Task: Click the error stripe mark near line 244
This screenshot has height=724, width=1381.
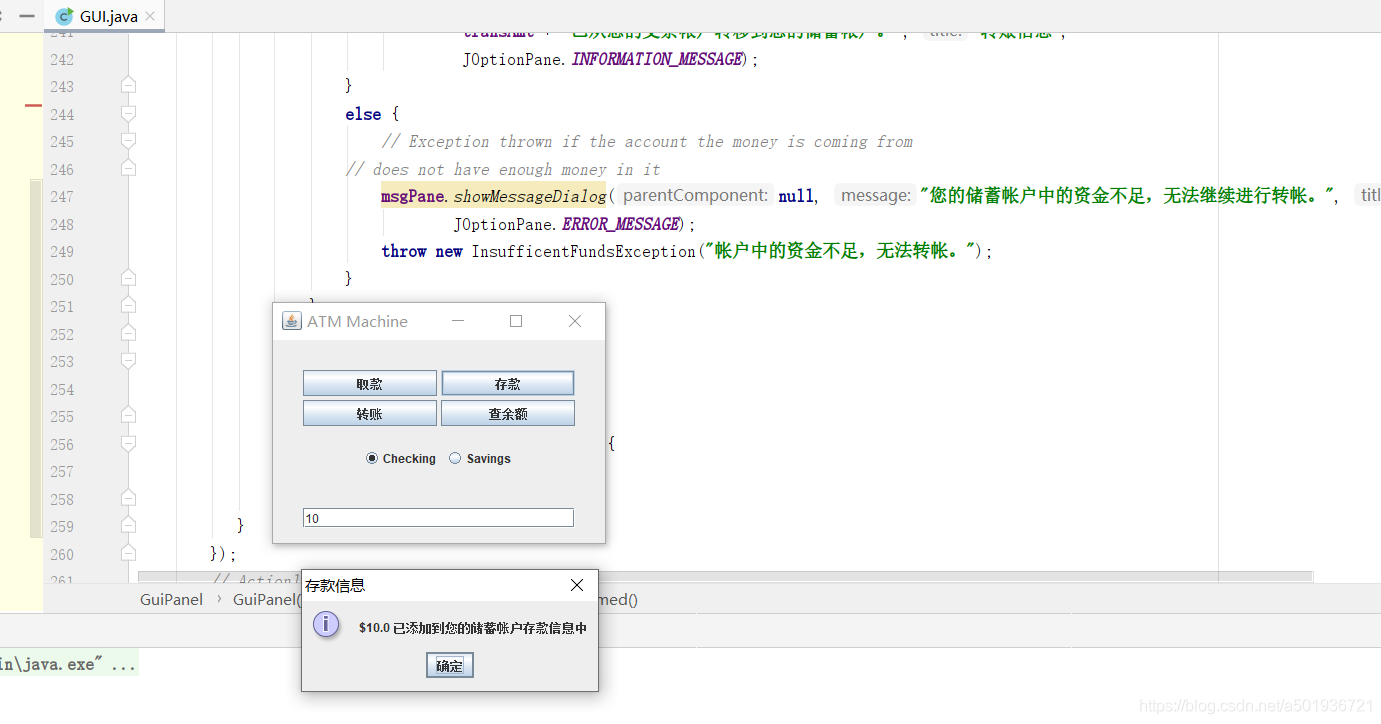Action: 33,104
